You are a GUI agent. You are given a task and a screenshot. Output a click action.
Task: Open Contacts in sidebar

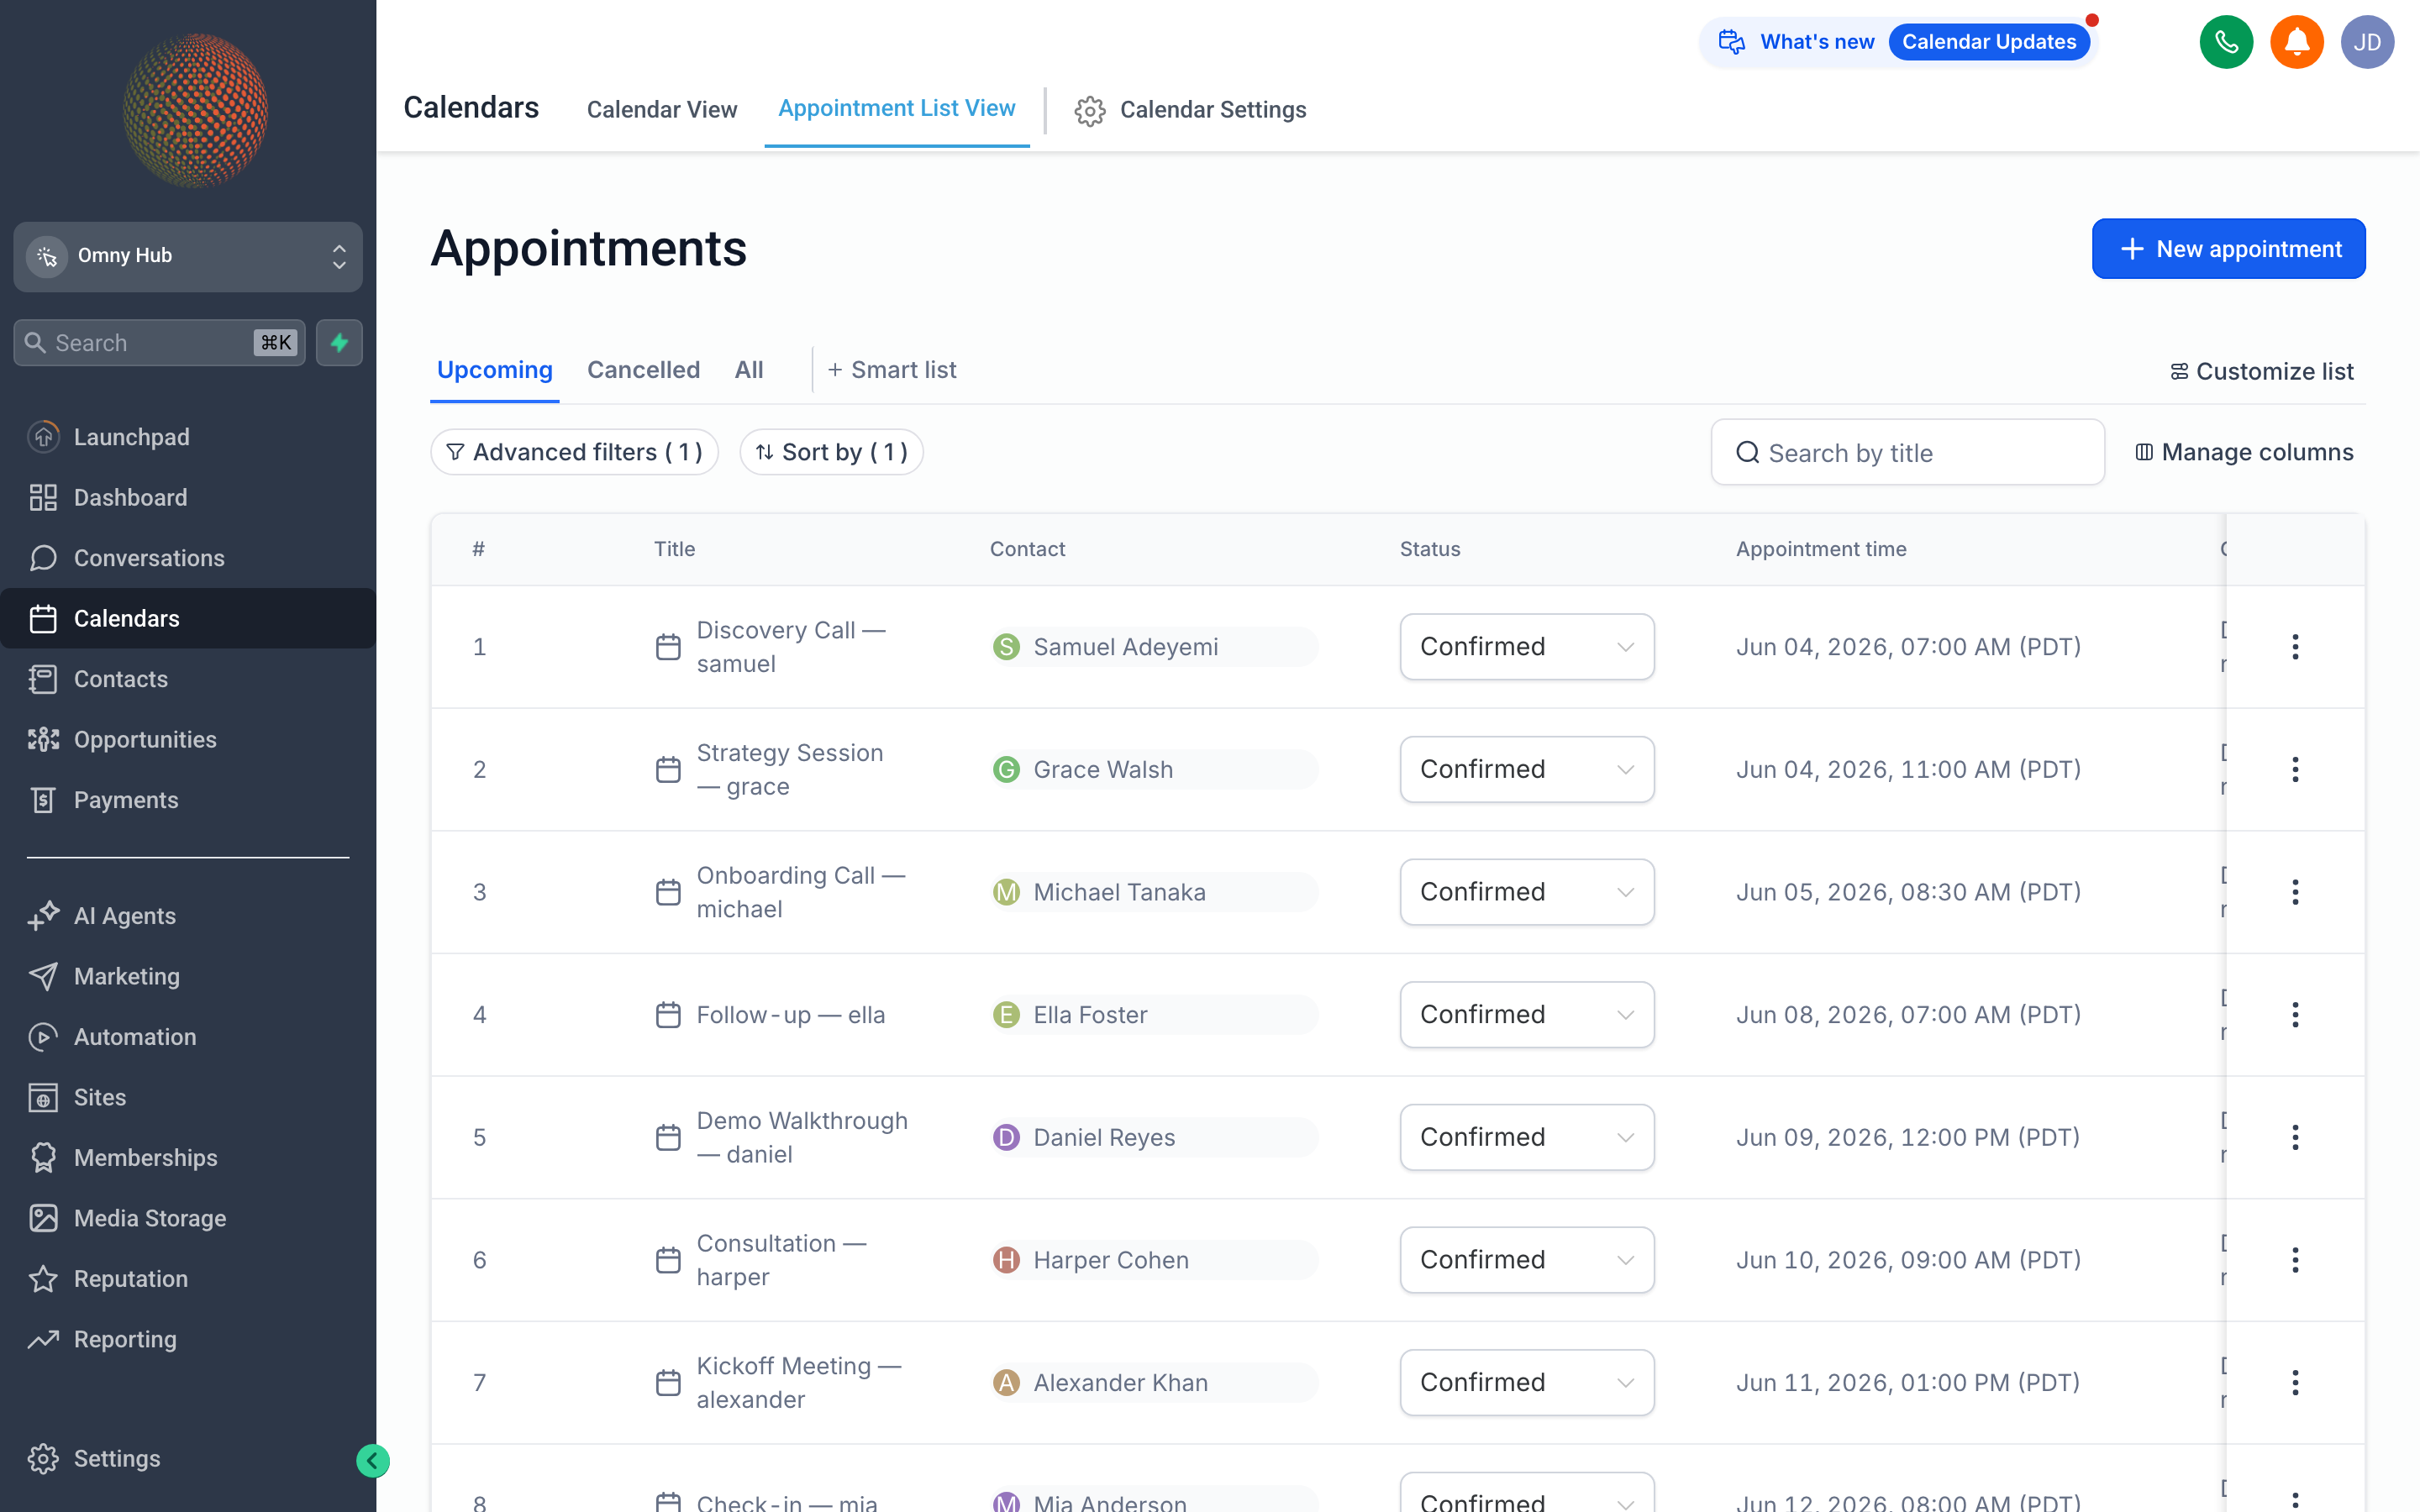coord(188,679)
